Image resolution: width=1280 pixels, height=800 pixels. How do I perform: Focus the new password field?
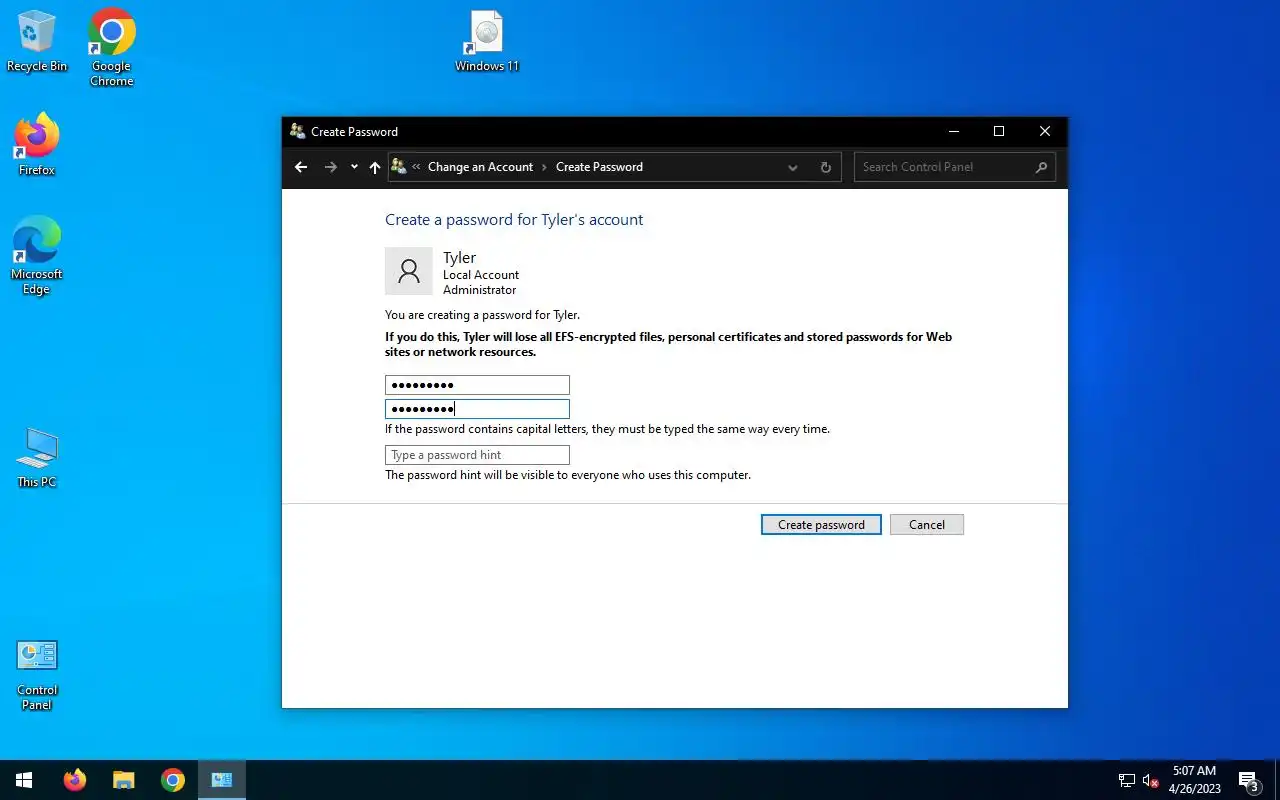(477, 385)
